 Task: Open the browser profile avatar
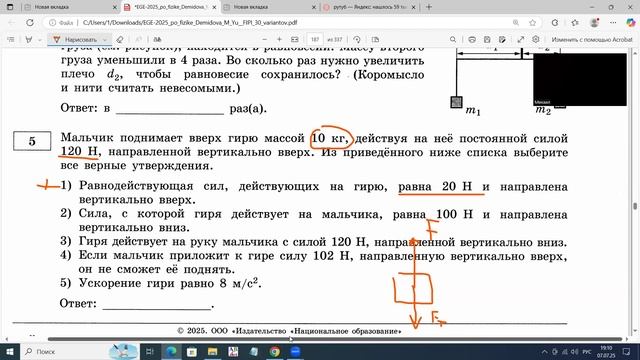click(x=594, y=23)
